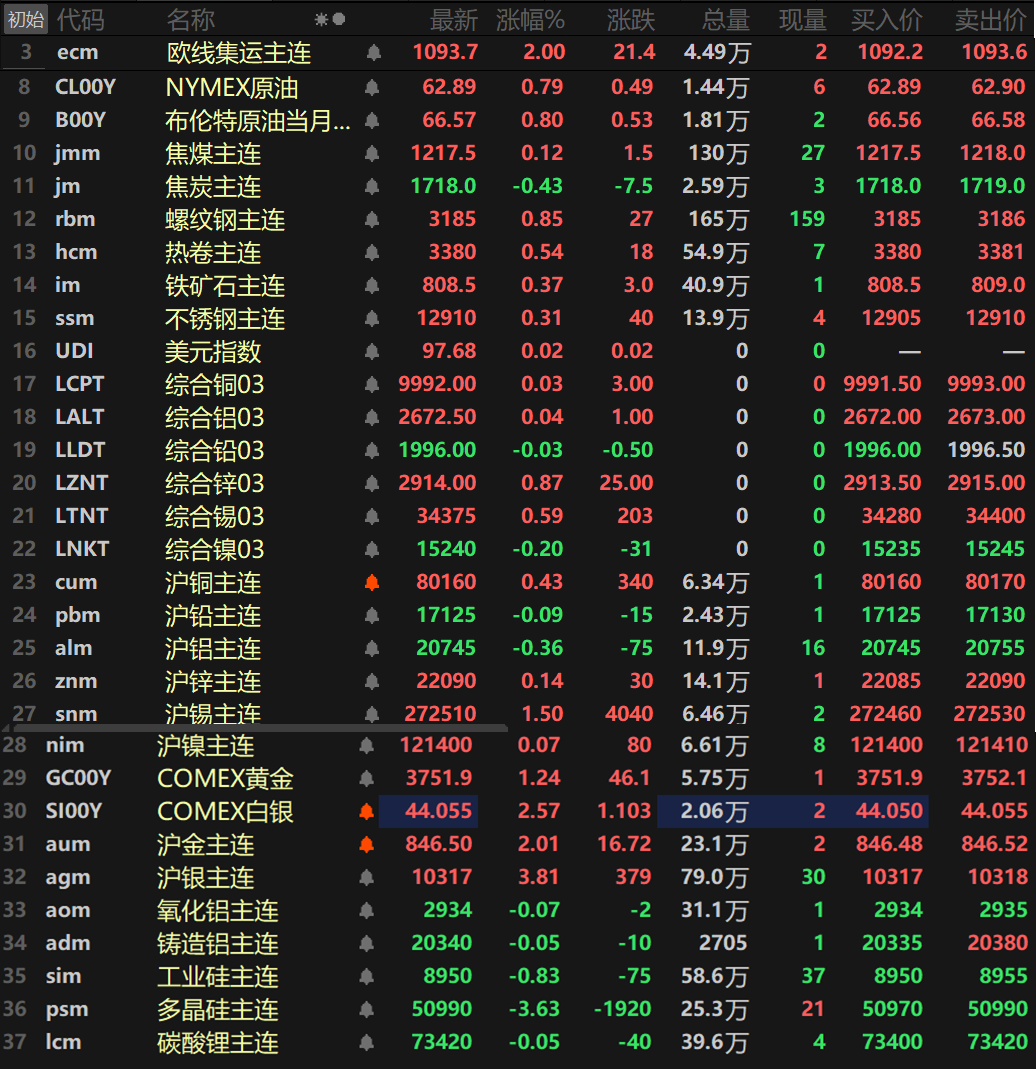This screenshot has height=1069, width=1036.
Task: Click alert bell for 碳酸锂主连
Action: click(366, 1042)
